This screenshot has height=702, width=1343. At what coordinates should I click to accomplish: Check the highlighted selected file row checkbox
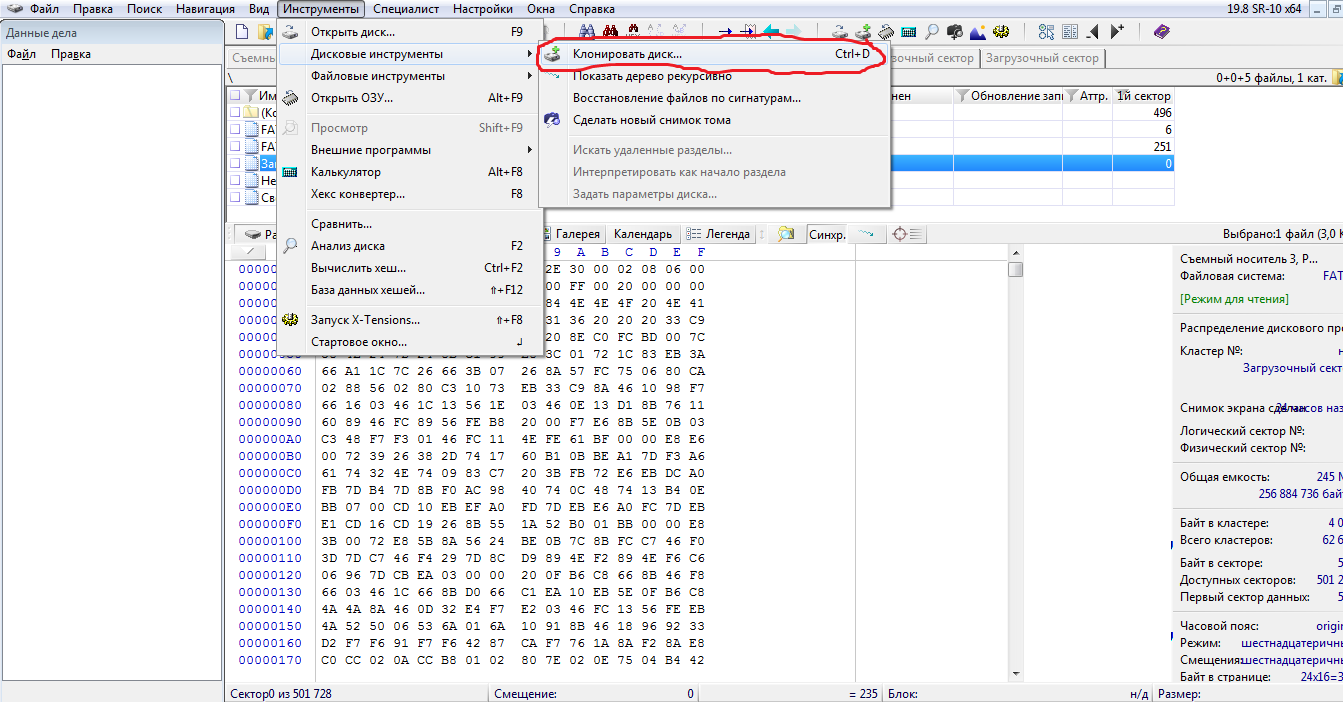[235, 163]
